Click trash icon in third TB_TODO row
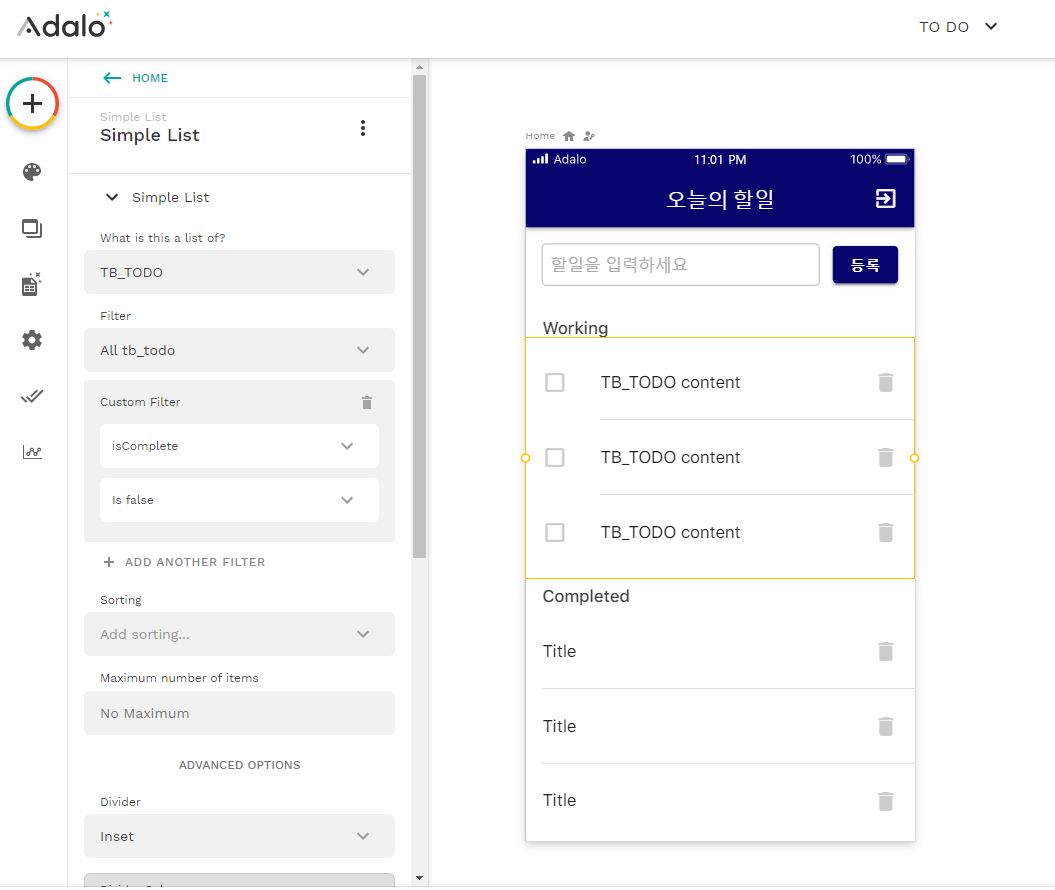The width and height of the screenshot is (1055, 890). point(885,533)
